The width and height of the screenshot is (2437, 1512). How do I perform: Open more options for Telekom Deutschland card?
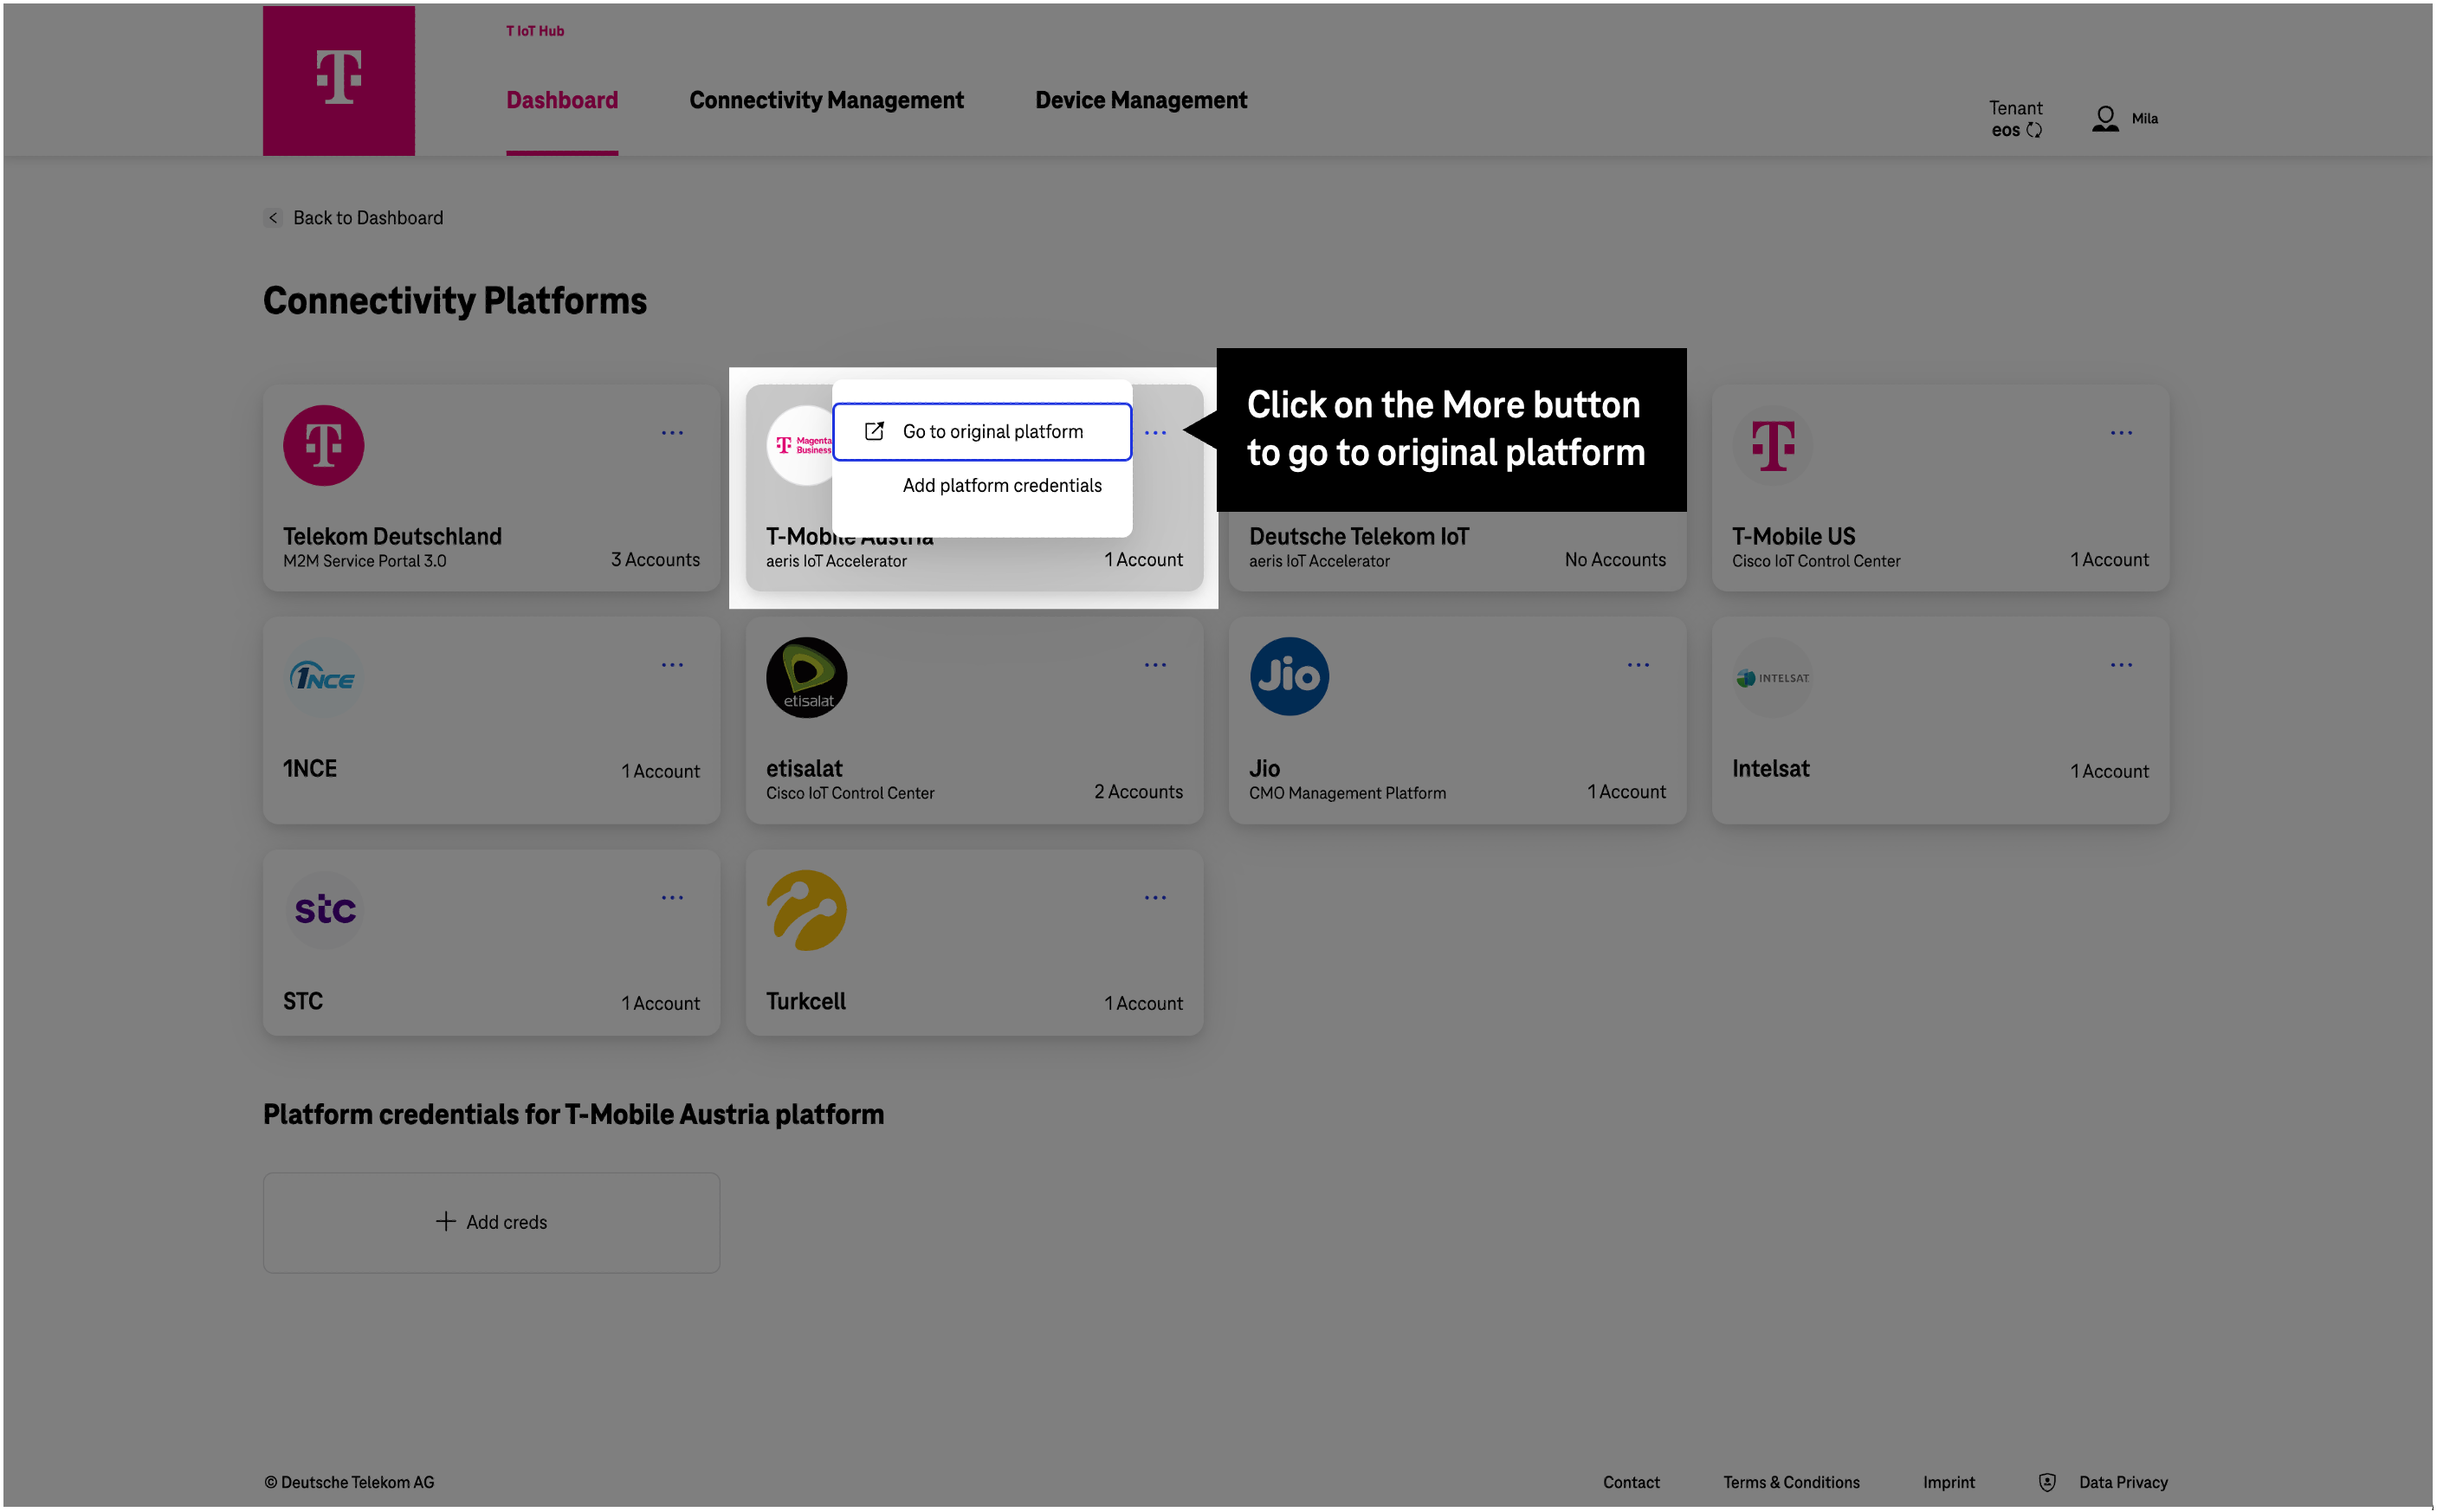[x=672, y=433]
